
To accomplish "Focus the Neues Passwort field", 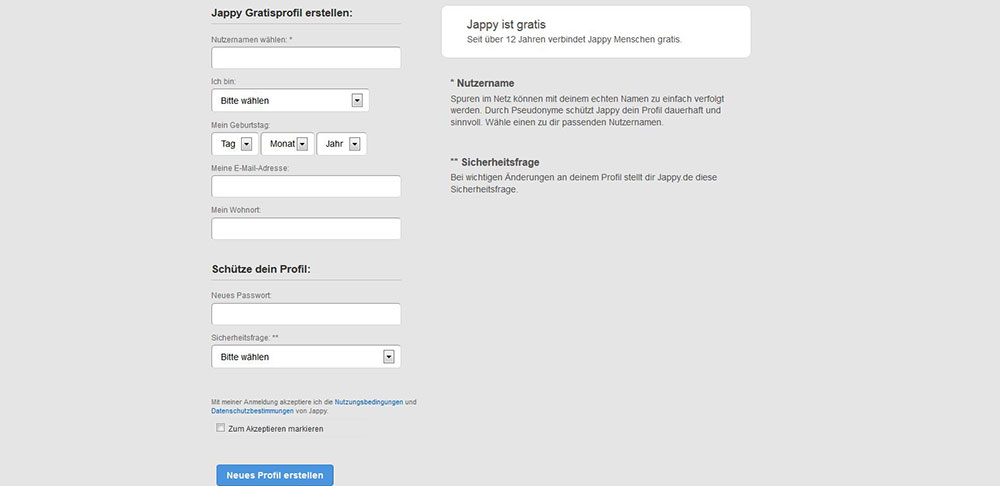I will pyautogui.click(x=306, y=314).
